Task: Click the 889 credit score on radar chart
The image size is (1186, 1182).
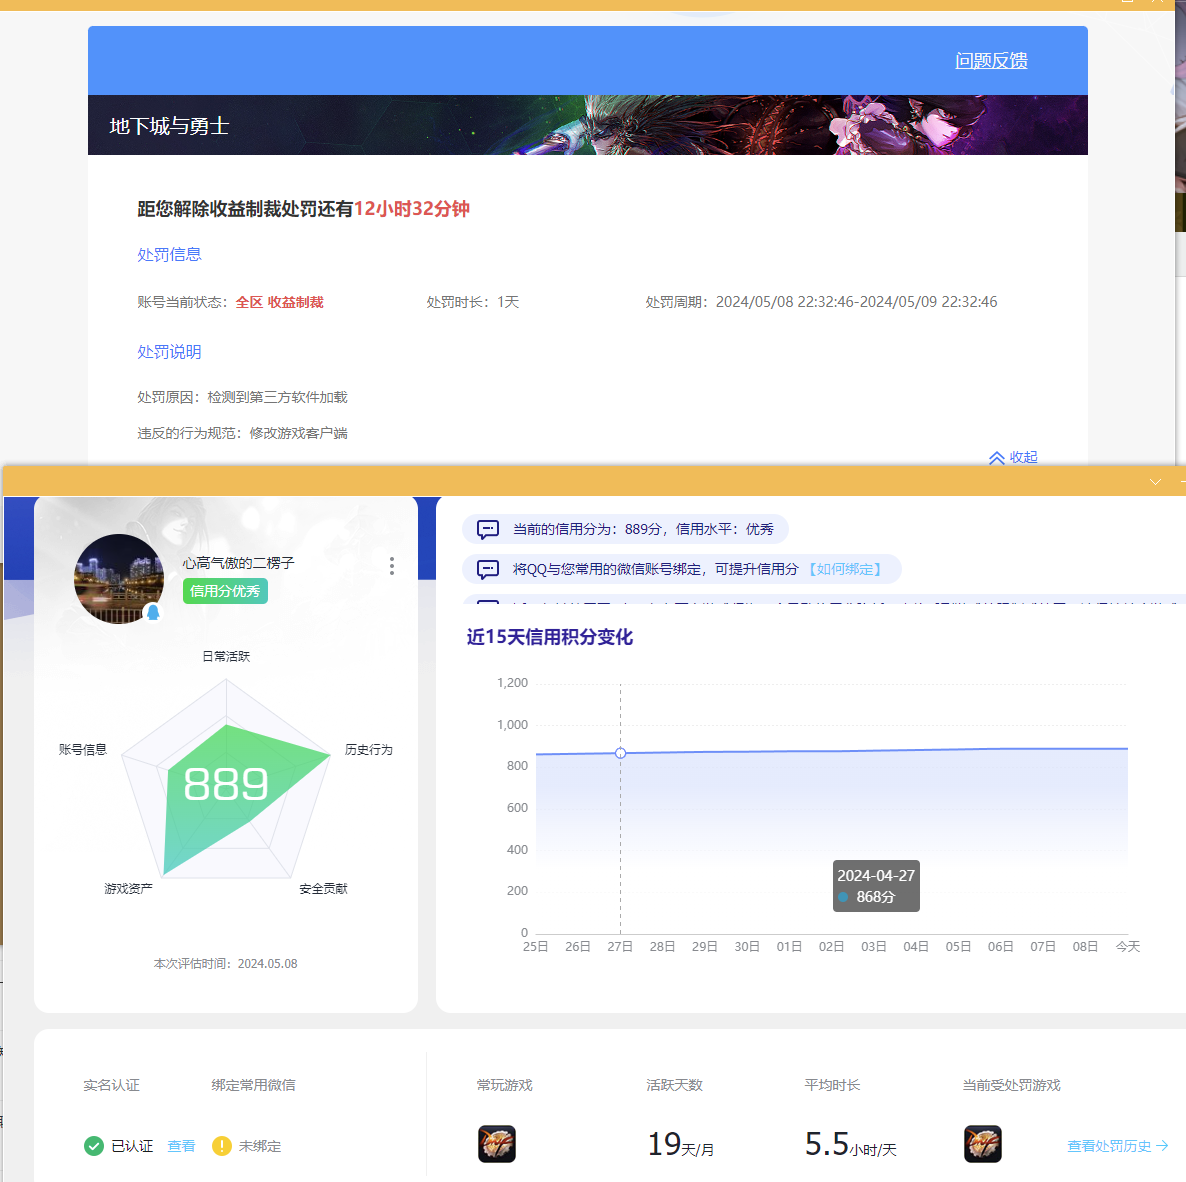Action: [226, 784]
